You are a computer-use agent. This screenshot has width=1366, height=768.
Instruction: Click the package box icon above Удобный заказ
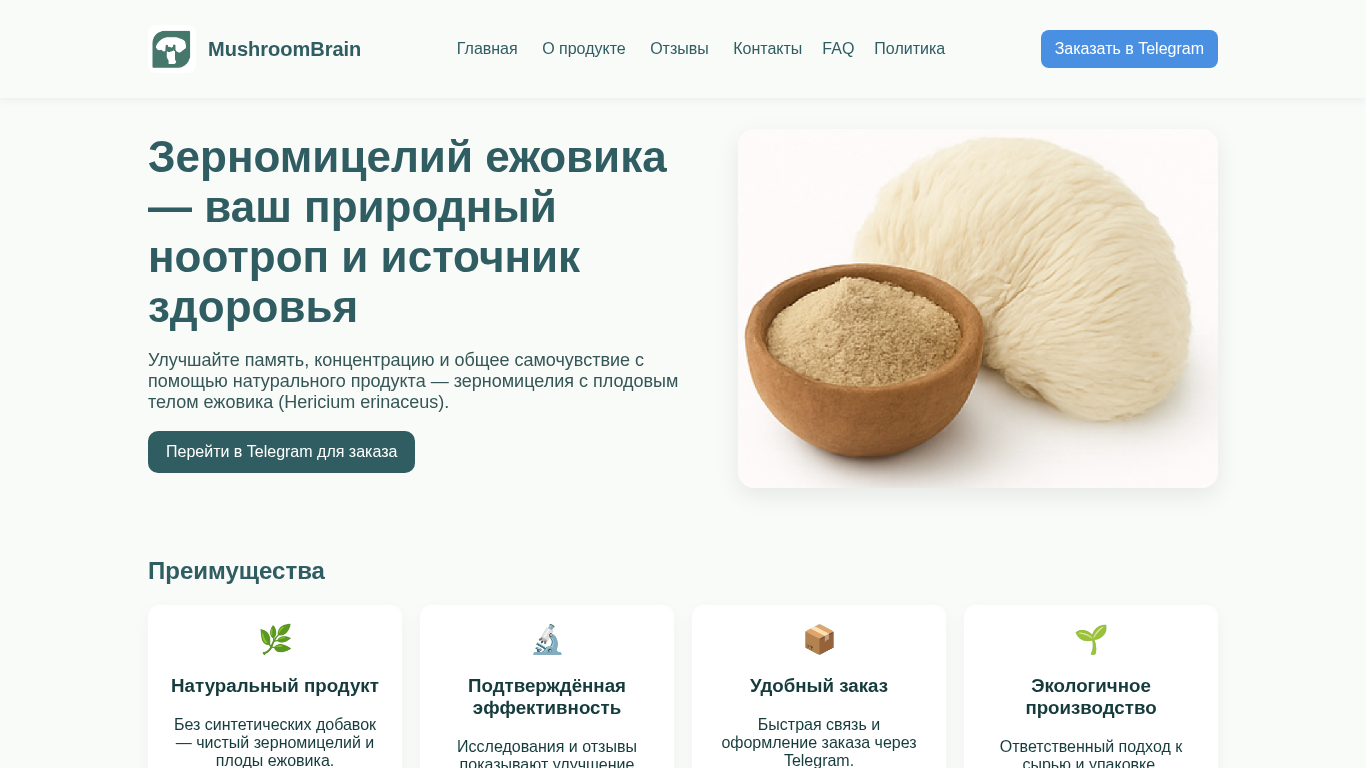(819, 639)
